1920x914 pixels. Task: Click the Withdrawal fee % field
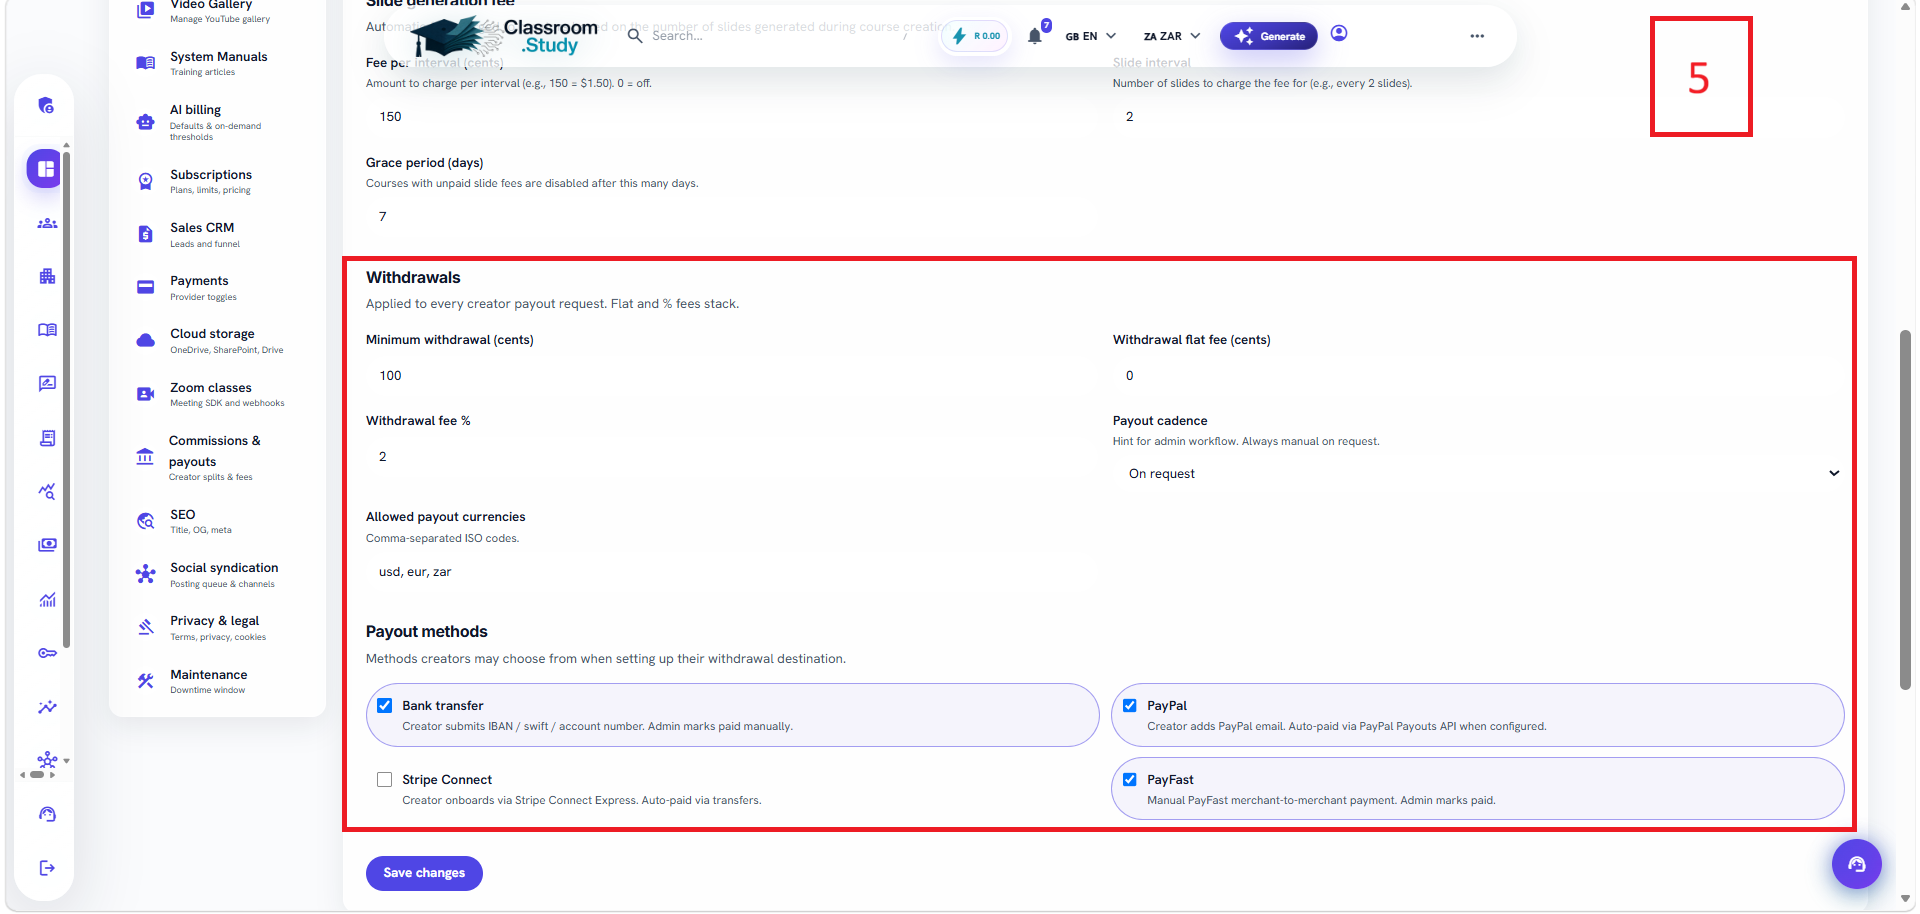click(x=731, y=457)
